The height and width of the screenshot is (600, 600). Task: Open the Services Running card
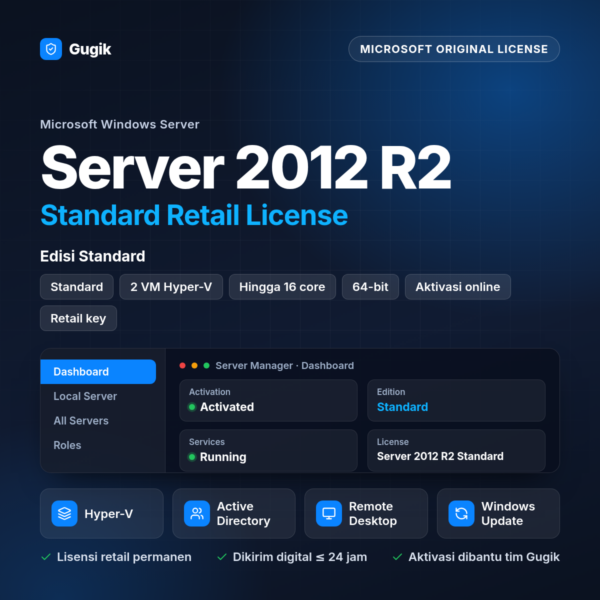(x=268, y=450)
